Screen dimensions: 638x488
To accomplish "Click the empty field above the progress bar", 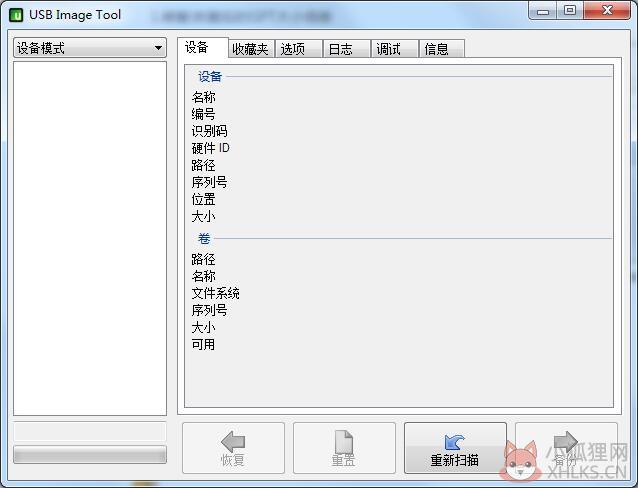I will tap(90, 432).
